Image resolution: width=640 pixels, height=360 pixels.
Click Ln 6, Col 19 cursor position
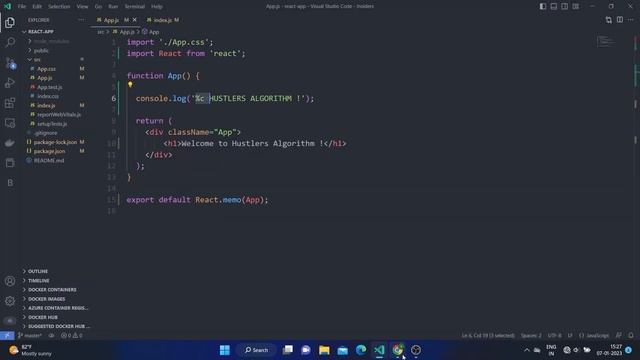(x=488, y=336)
